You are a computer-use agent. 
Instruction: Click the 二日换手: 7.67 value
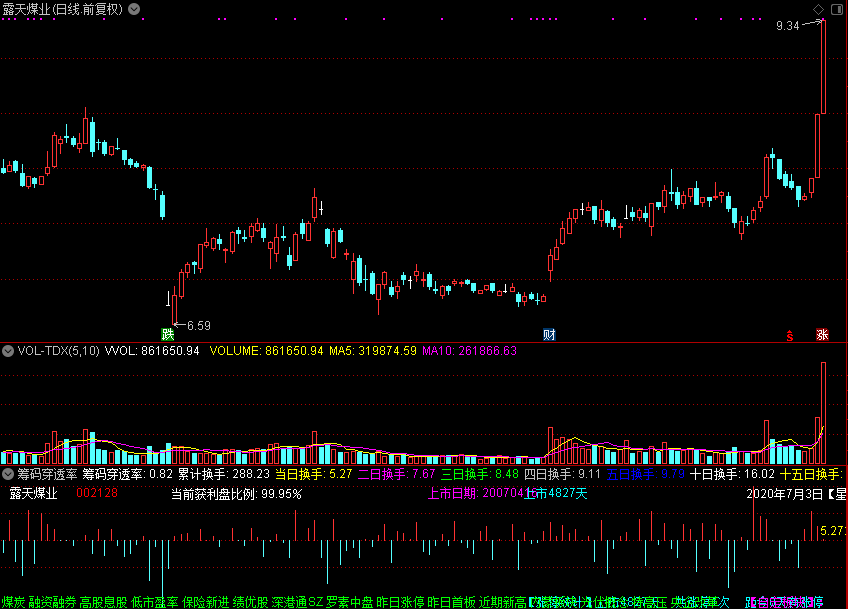point(396,474)
